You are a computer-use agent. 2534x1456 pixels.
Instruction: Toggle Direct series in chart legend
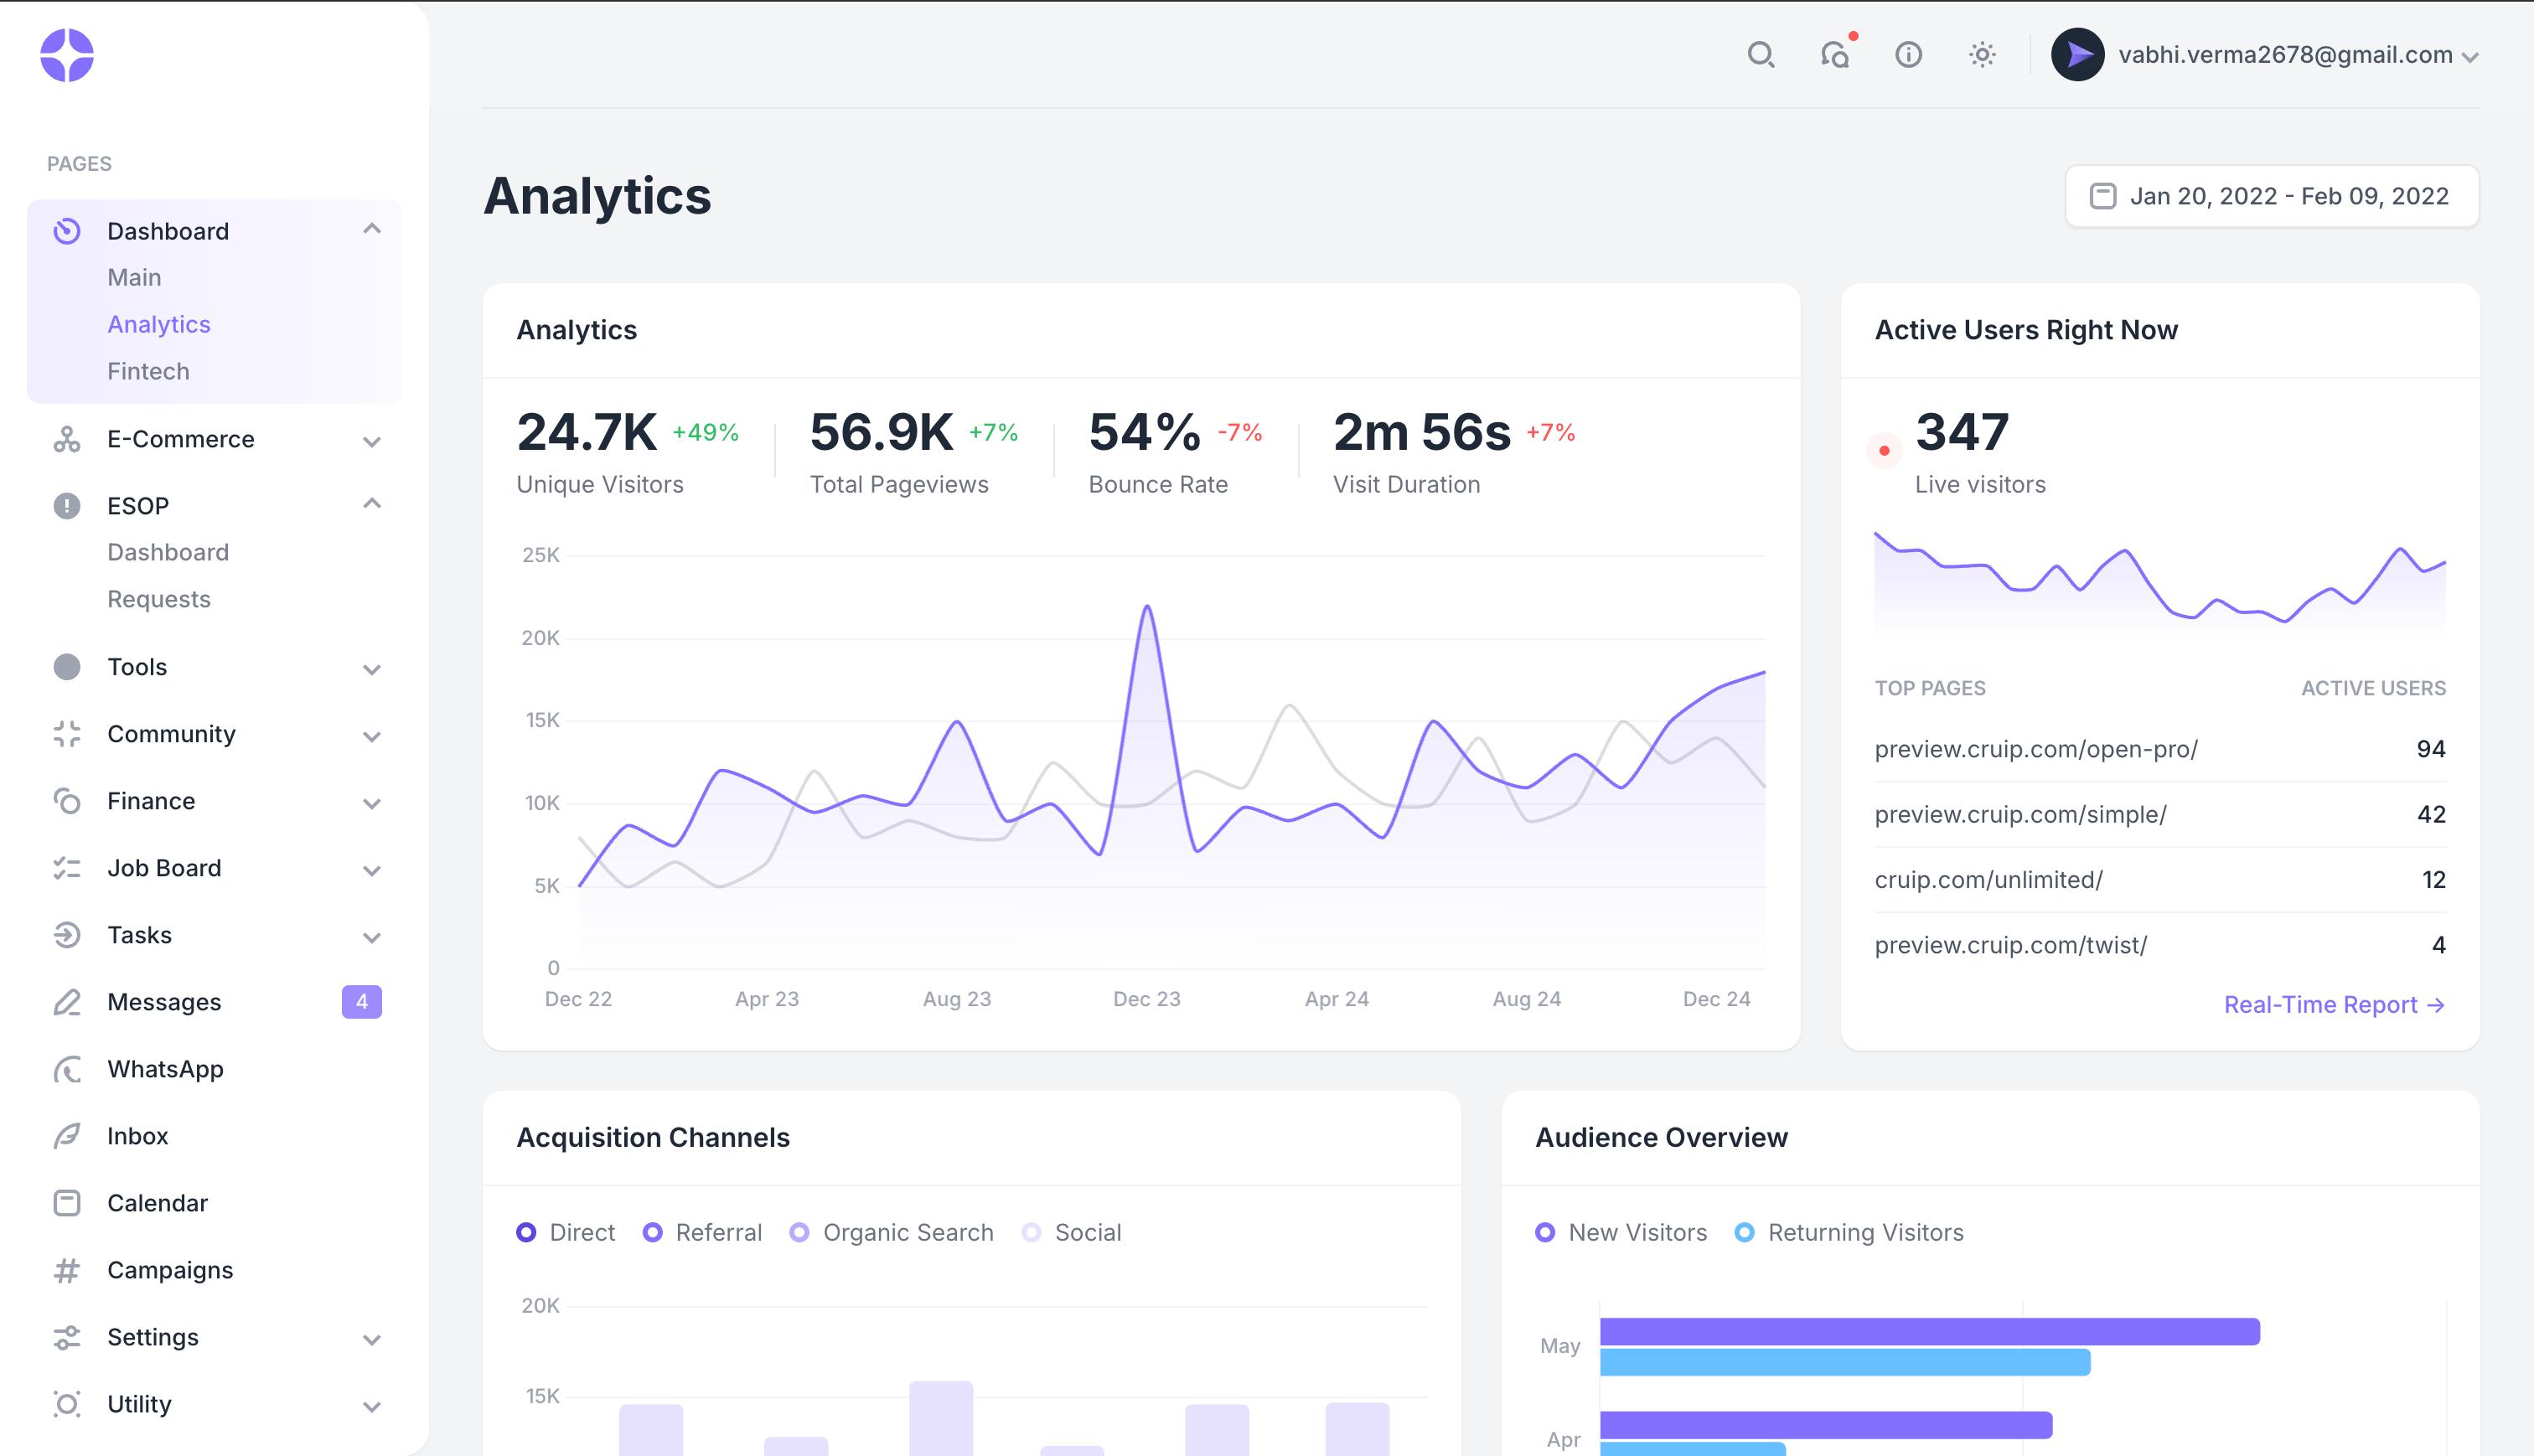point(566,1232)
